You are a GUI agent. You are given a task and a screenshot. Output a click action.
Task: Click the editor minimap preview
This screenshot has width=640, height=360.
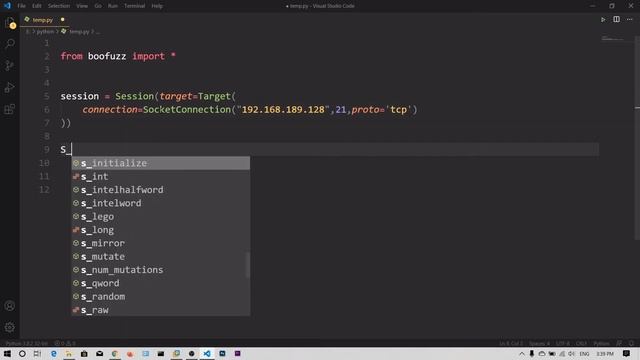pos(612,39)
